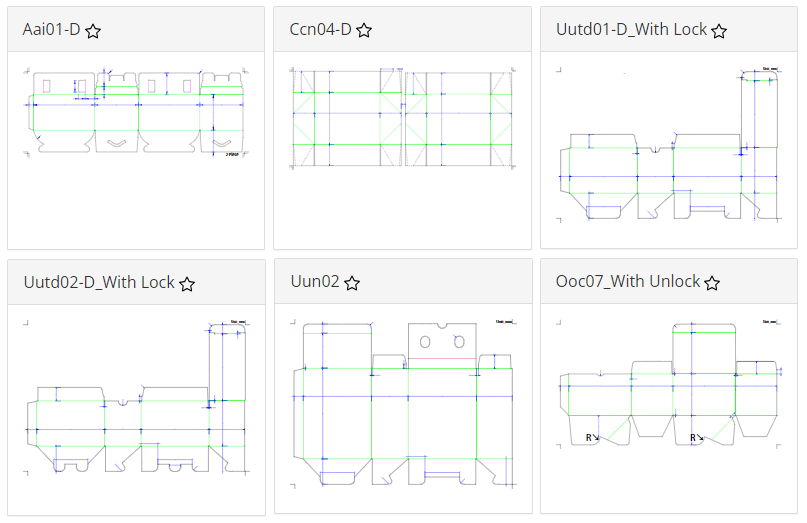Image resolution: width=807 pixels, height=523 pixels.
Task: Mark Uutd01-D_With Lock as favorite
Action: pyautogui.click(x=719, y=31)
